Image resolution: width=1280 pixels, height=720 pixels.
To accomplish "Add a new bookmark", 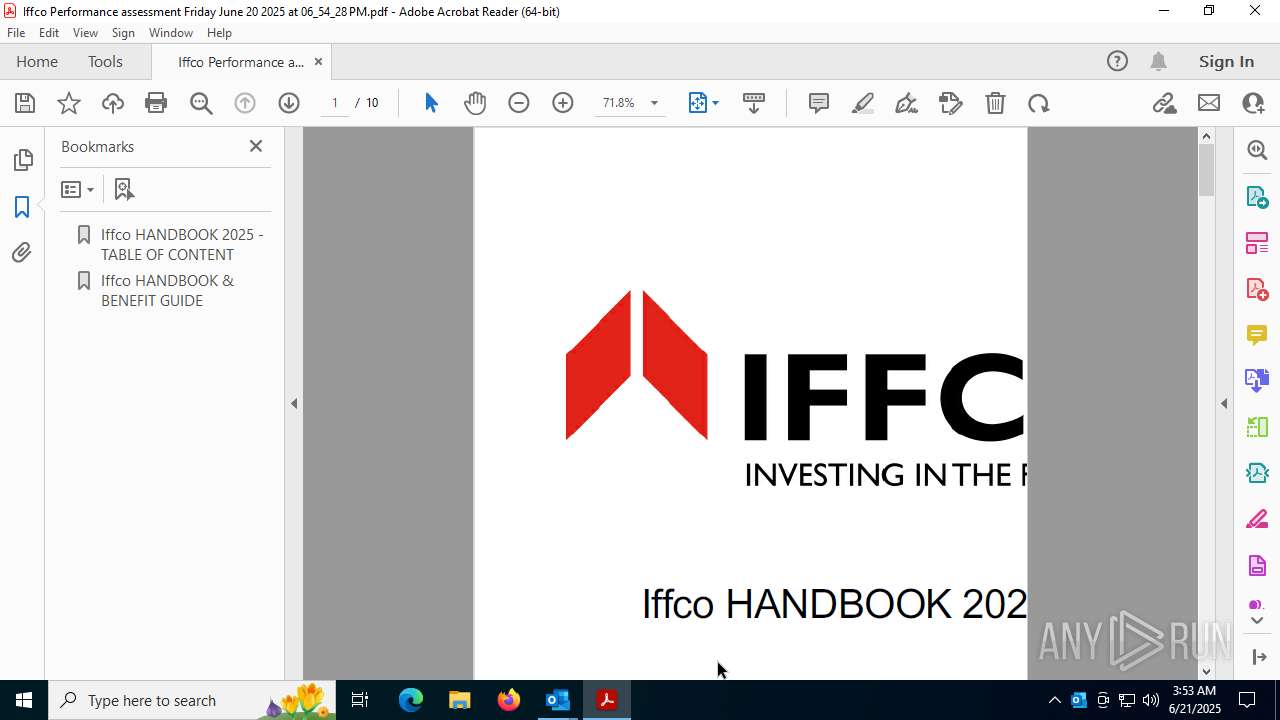I will pos(124,189).
